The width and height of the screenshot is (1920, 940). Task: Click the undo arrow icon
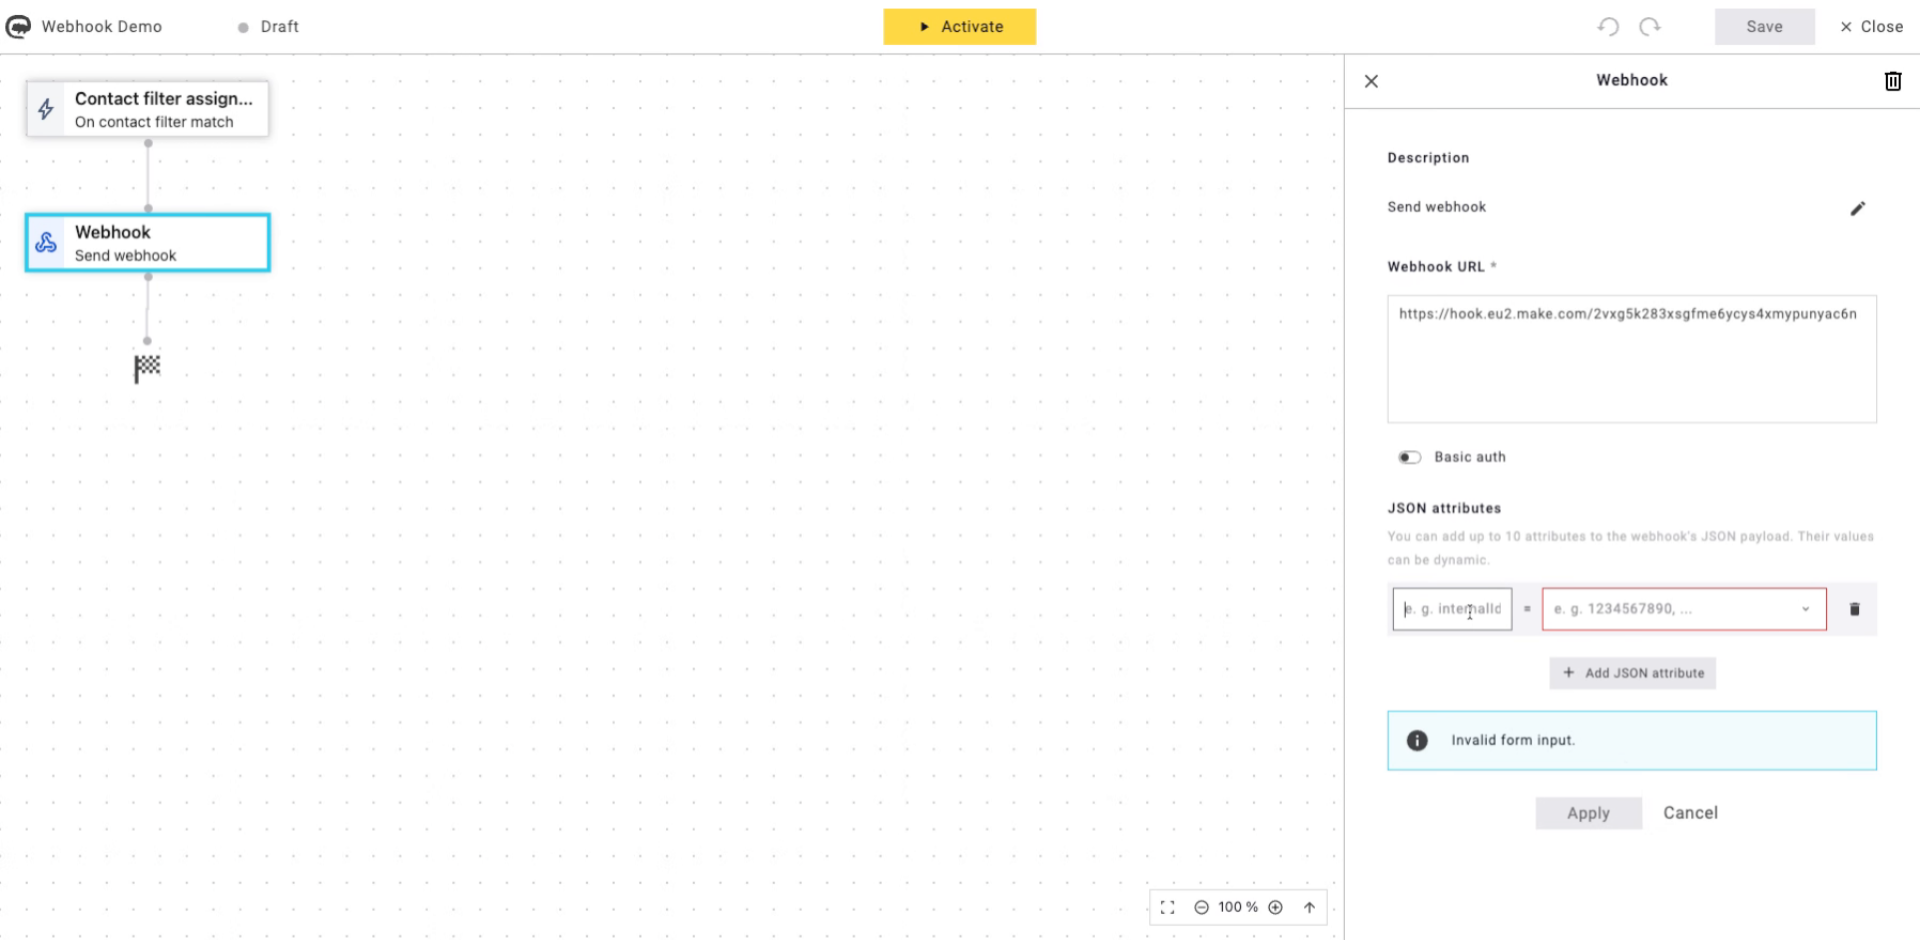[x=1608, y=26]
